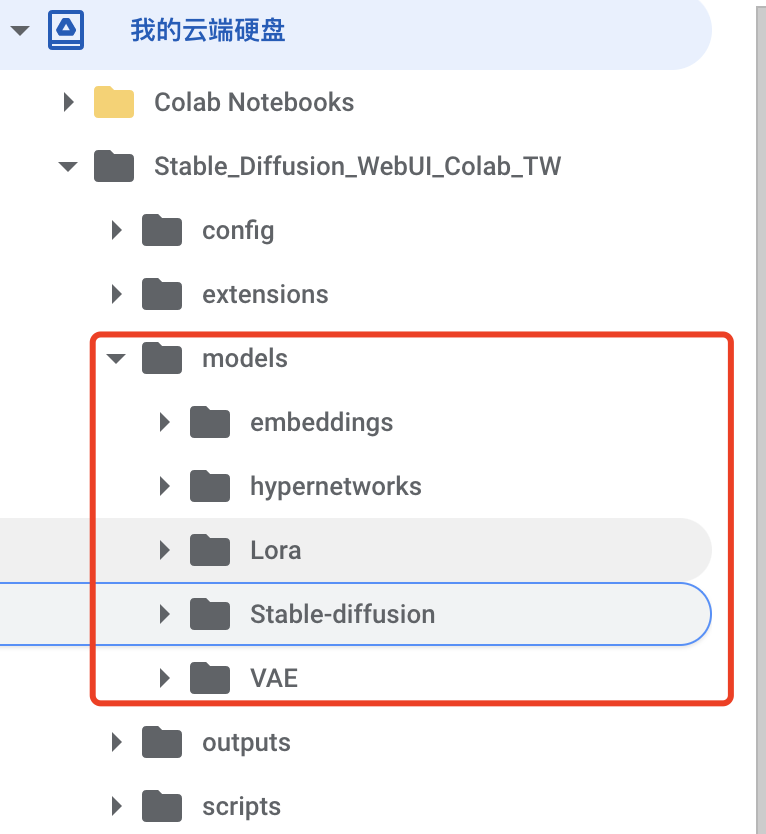Click the embeddings folder icon
The image size is (766, 834).
point(210,422)
